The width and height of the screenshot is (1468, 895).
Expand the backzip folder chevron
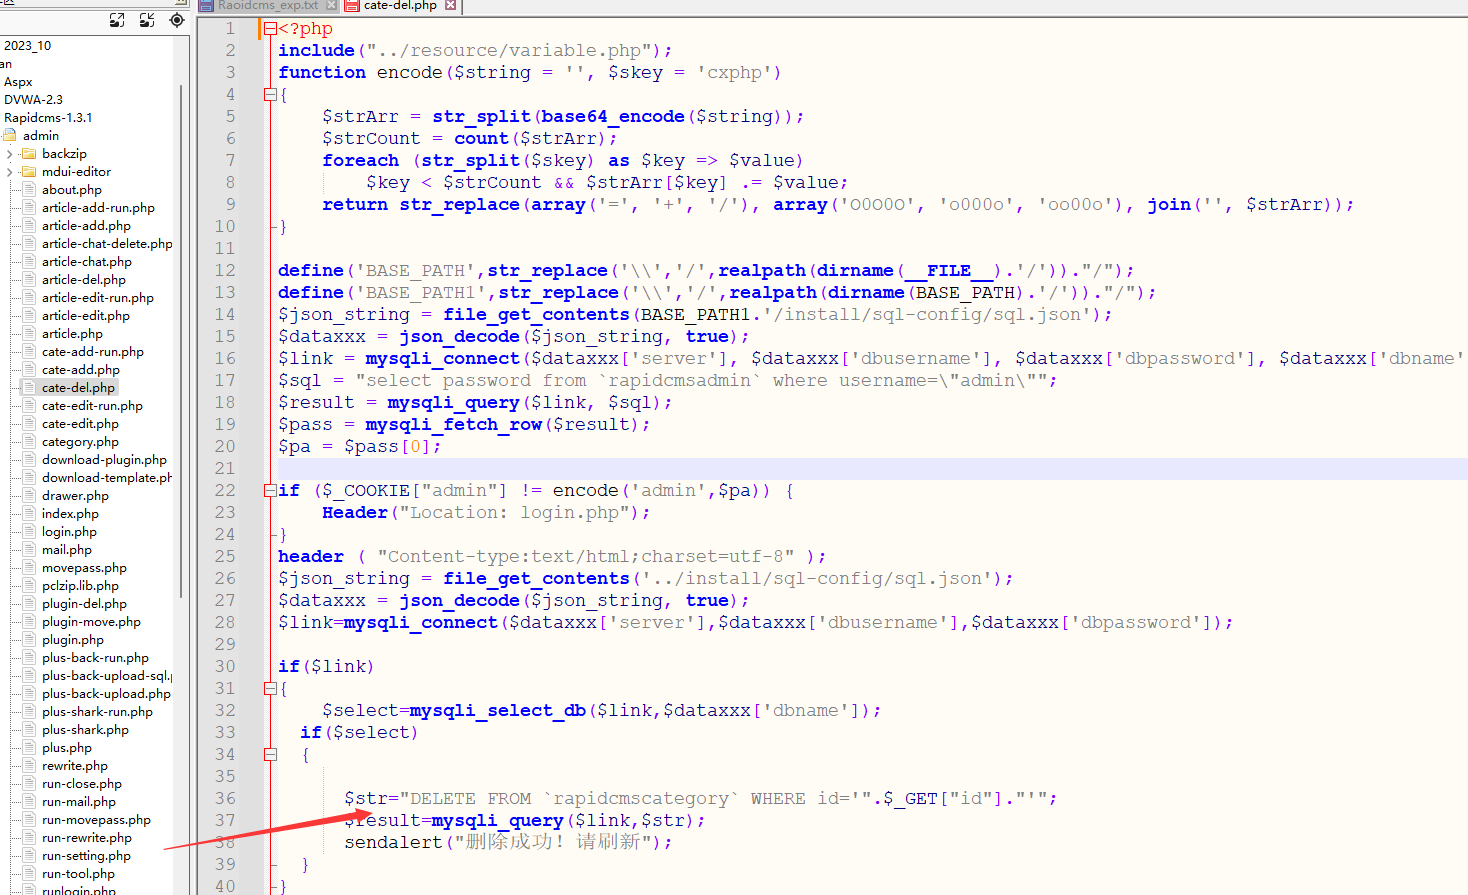[x=12, y=153]
